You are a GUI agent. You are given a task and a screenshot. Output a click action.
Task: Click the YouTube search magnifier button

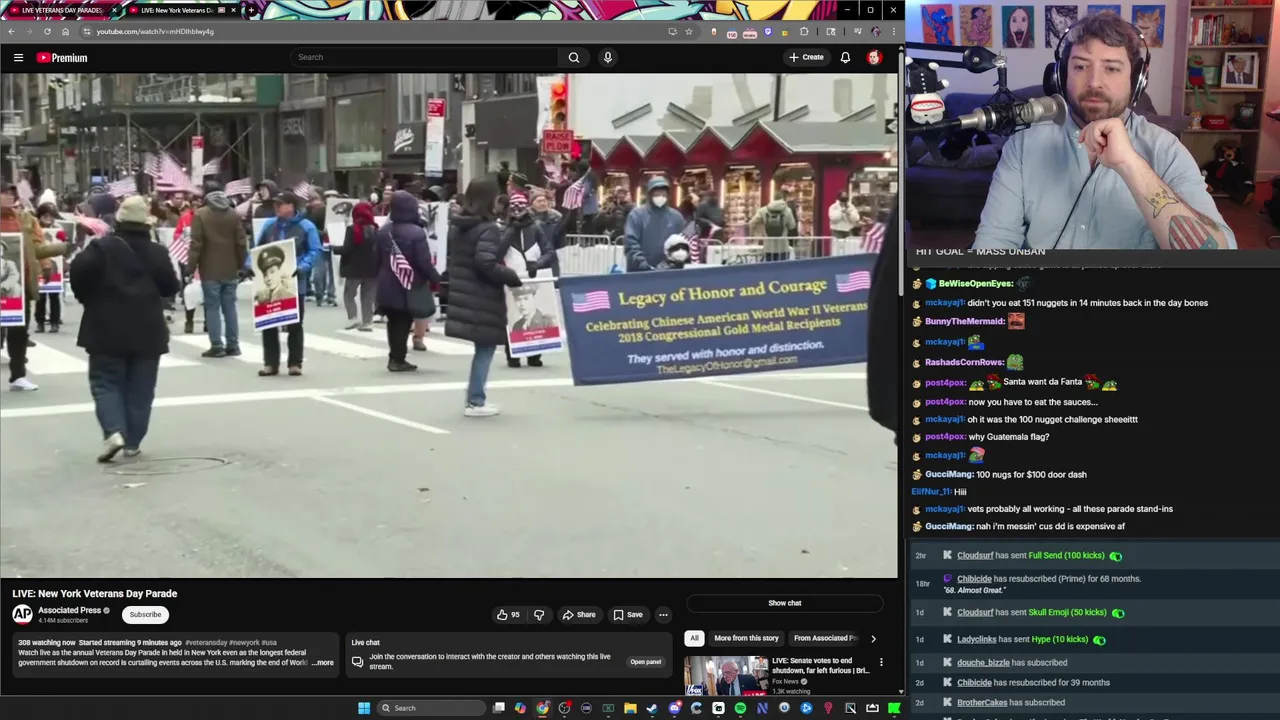[x=574, y=57]
